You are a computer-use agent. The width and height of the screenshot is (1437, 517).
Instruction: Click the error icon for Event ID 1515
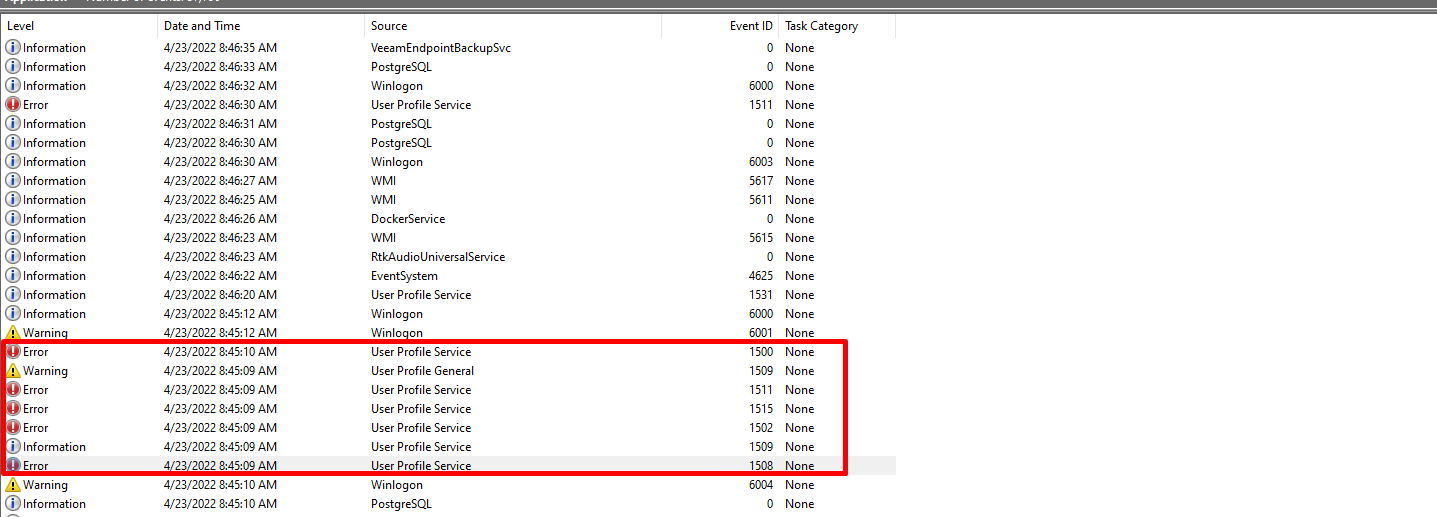pyautogui.click(x=13, y=409)
